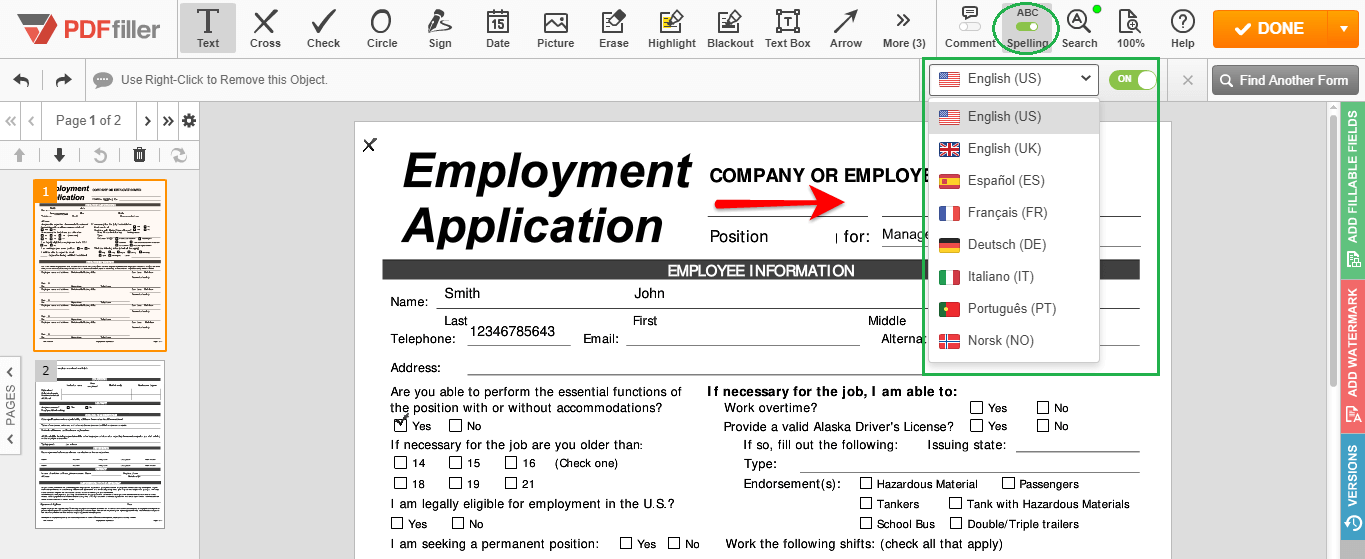1365x559 pixels.
Task: Move selected page down
Action: click(59, 155)
